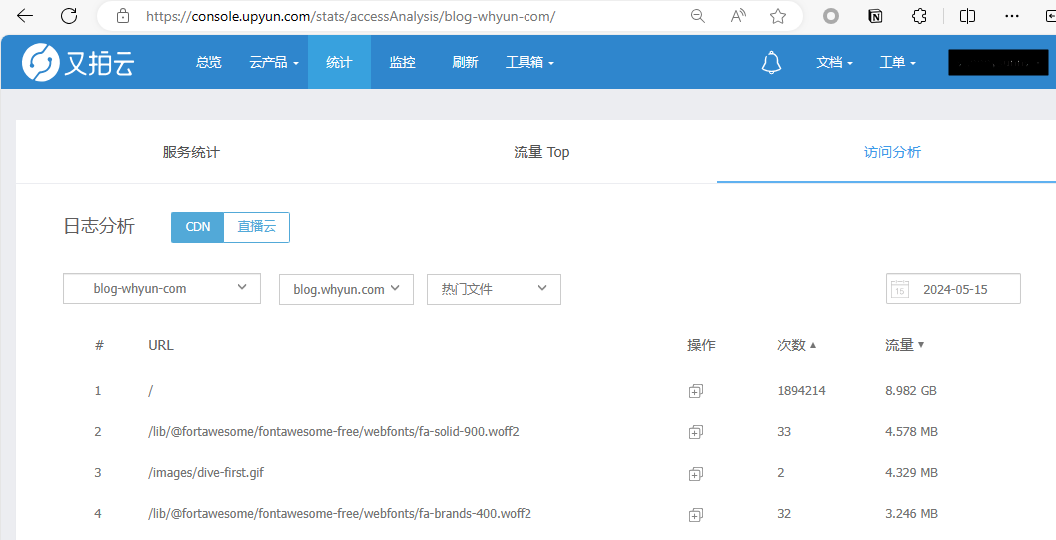Screen dimensions: 1056x540
Task: Expand the blog-whyun-com service dropdown
Action: click(x=162, y=289)
